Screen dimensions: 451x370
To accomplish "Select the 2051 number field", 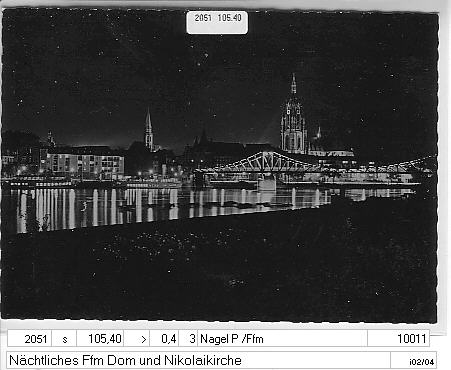I will coord(29,339).
